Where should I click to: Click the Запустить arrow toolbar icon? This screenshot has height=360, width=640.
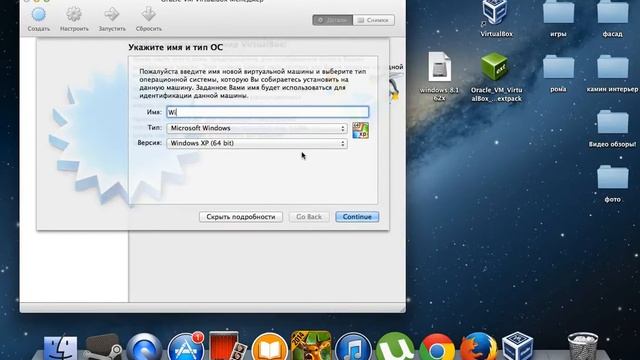coord(112,15)
